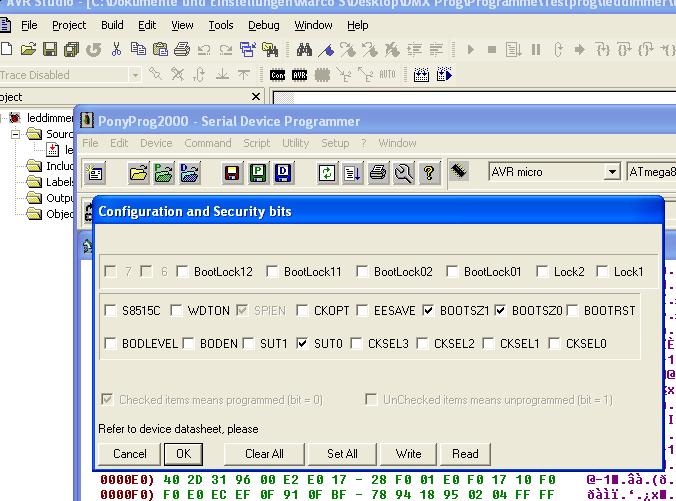Open the AVR Studio Project menu
Screen dimensions: 676x501
(x=69, y=25)
